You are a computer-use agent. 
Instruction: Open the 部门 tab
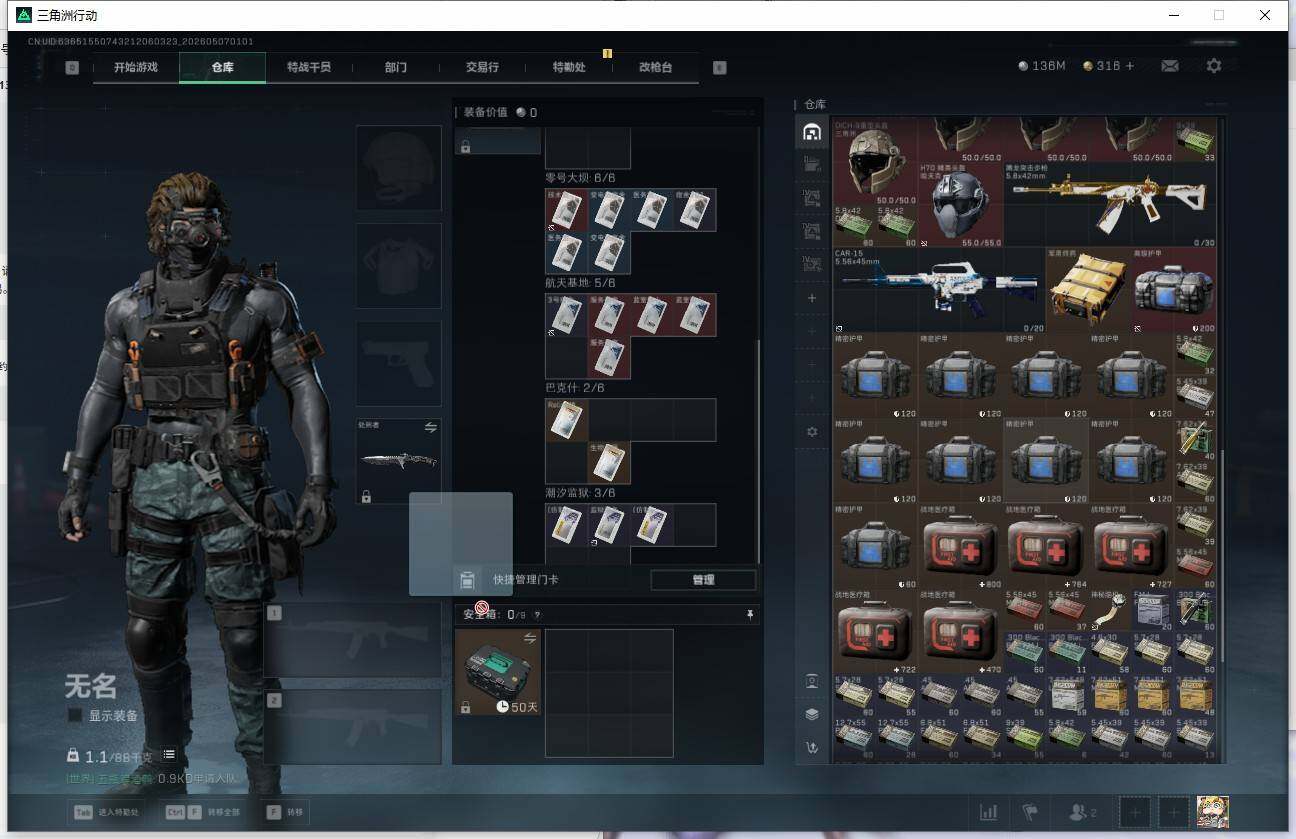(x=395, y=67)
